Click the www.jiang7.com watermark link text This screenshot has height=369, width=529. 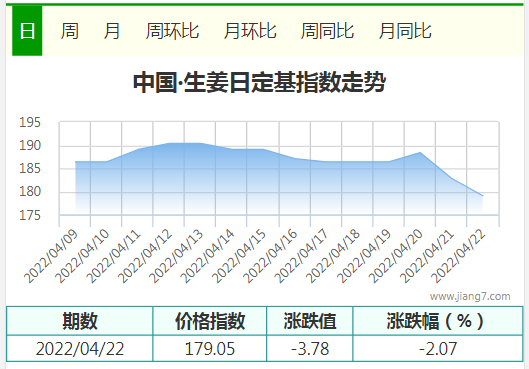point(470,296)
